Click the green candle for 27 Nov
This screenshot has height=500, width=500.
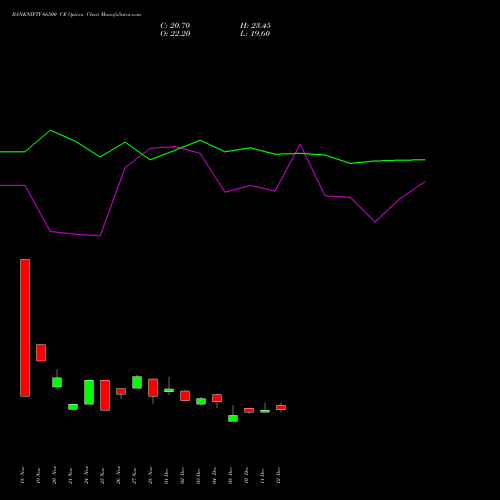point(137,382)
